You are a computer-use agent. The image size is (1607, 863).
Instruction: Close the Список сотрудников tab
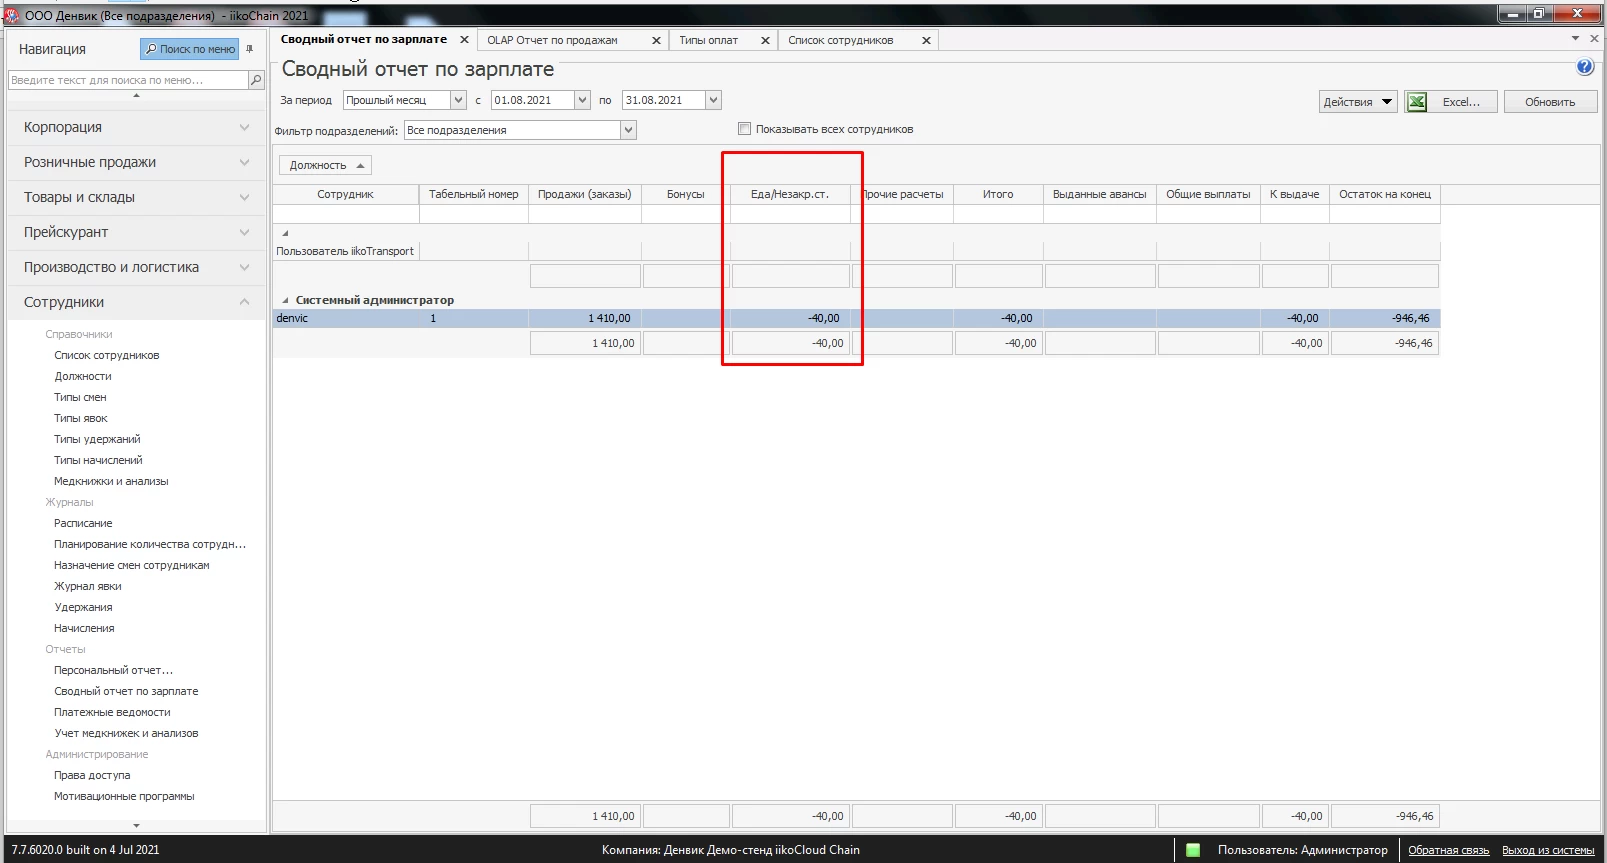click(x=926, y=41)
